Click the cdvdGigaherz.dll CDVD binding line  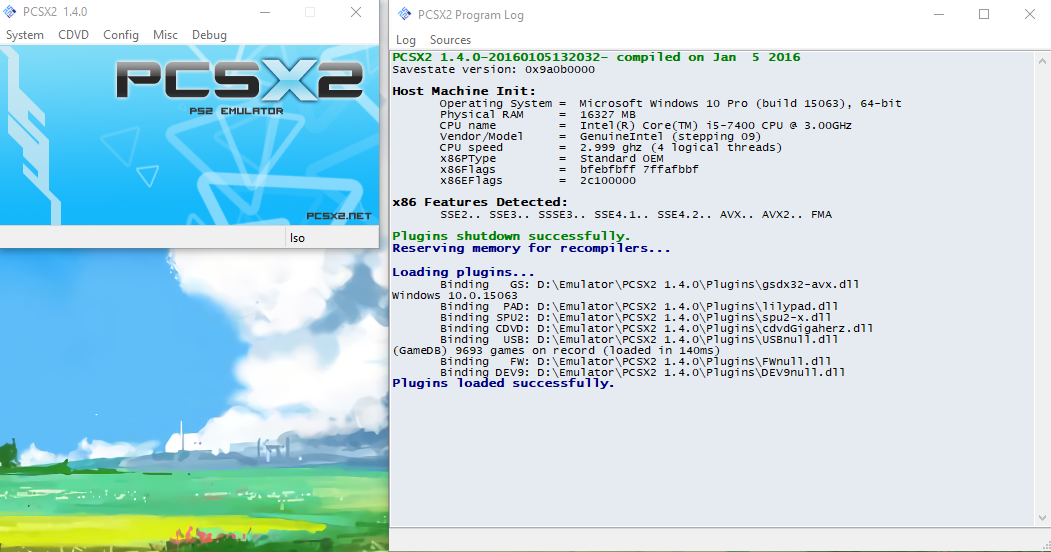point(656,329)
